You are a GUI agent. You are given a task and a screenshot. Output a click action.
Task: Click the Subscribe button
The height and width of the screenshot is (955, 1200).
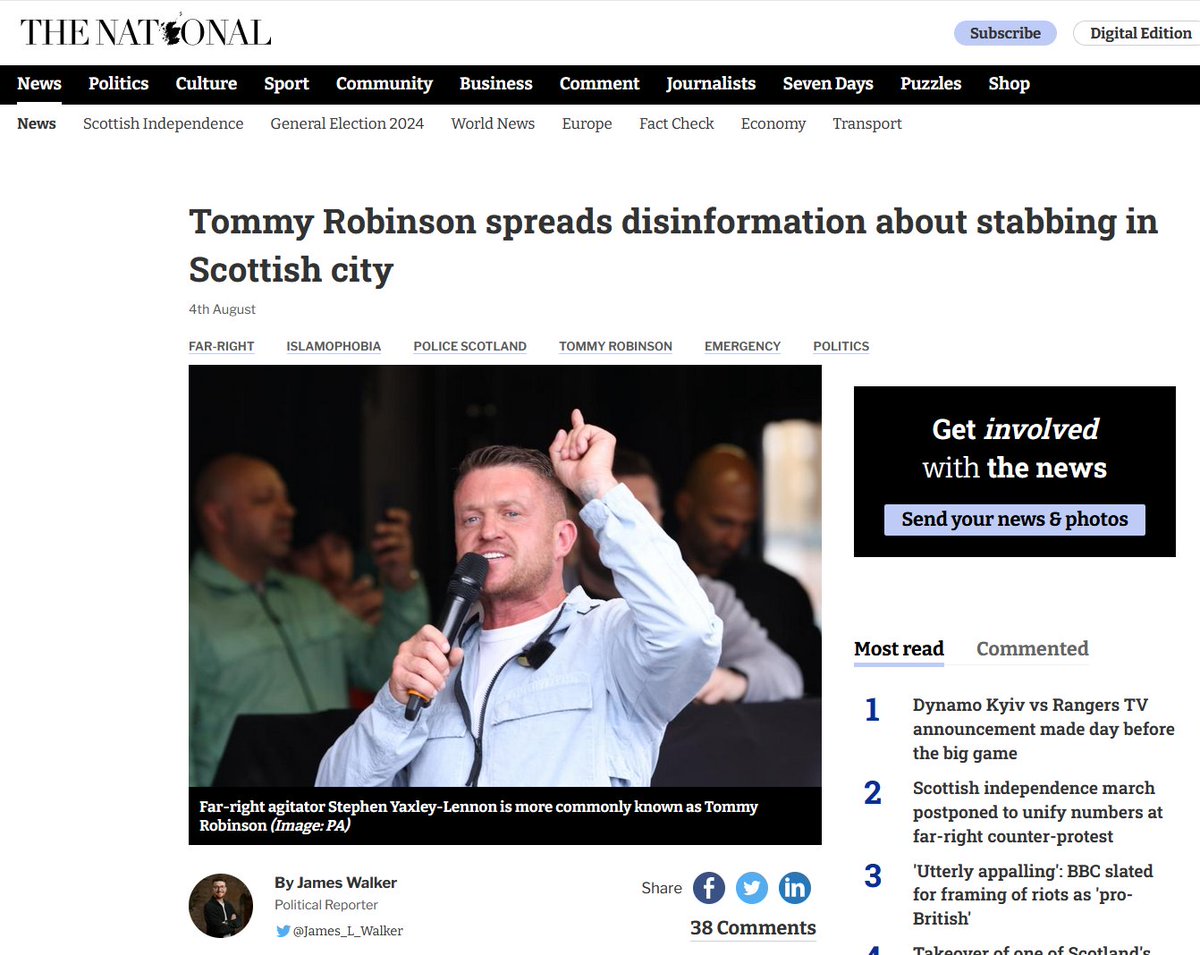tap(1005, 33)
